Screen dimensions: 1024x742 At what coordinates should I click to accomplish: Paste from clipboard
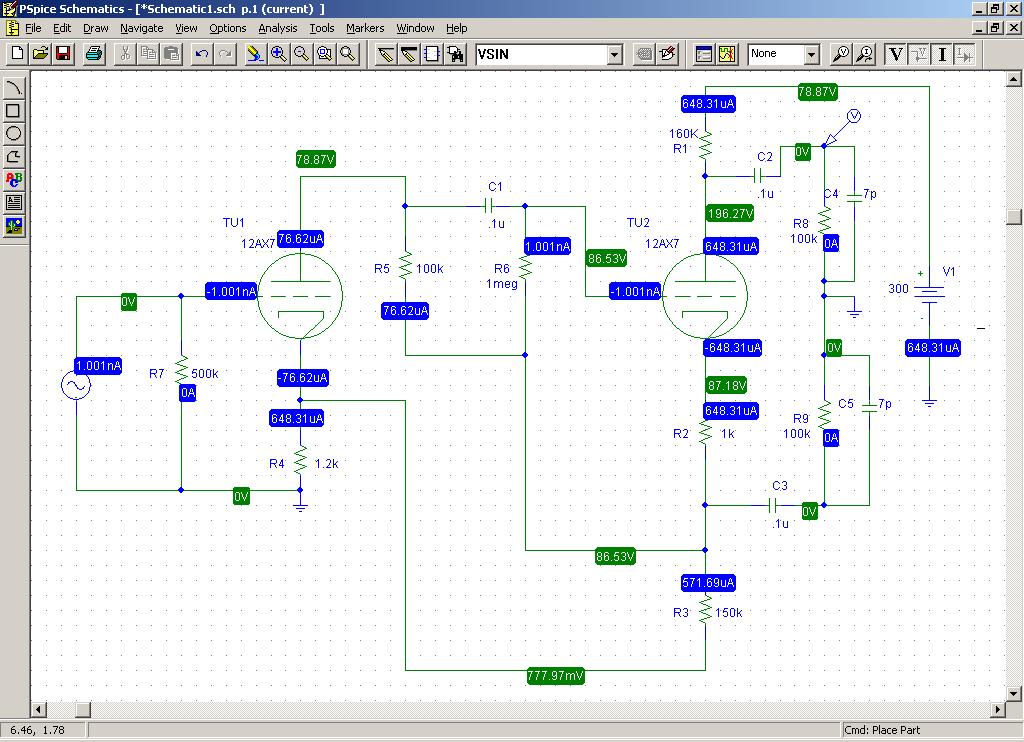[172, 54]
